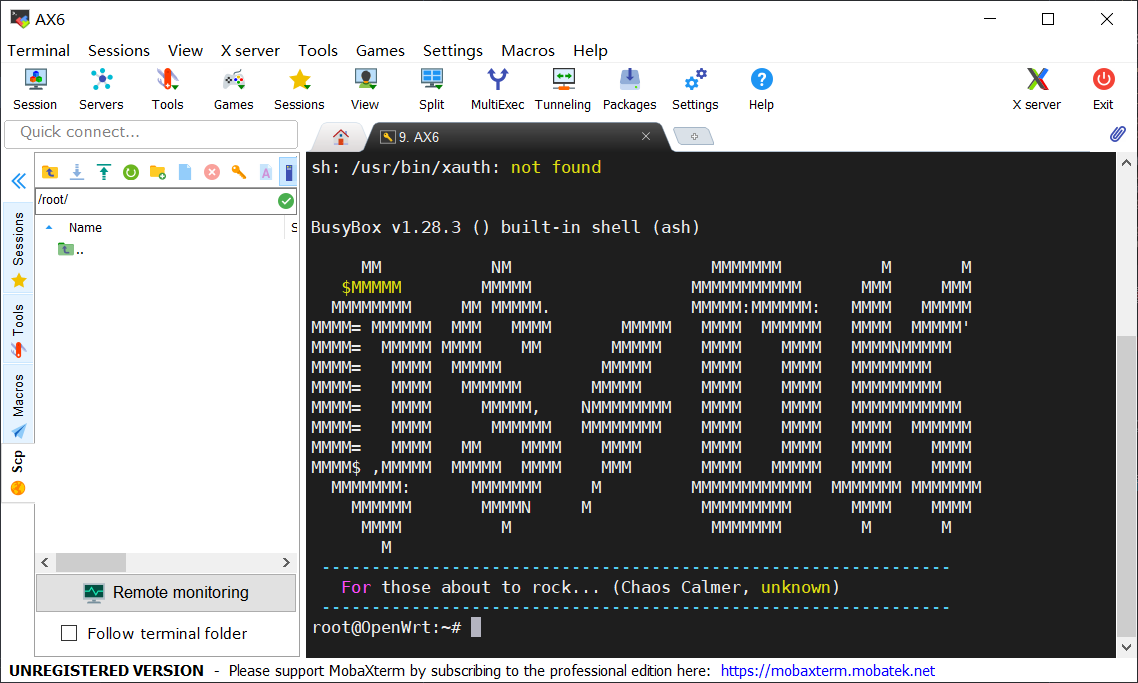Screen dimensions: 1138x683
Task: Click the Split terminal icon
Action: (432, 88)
